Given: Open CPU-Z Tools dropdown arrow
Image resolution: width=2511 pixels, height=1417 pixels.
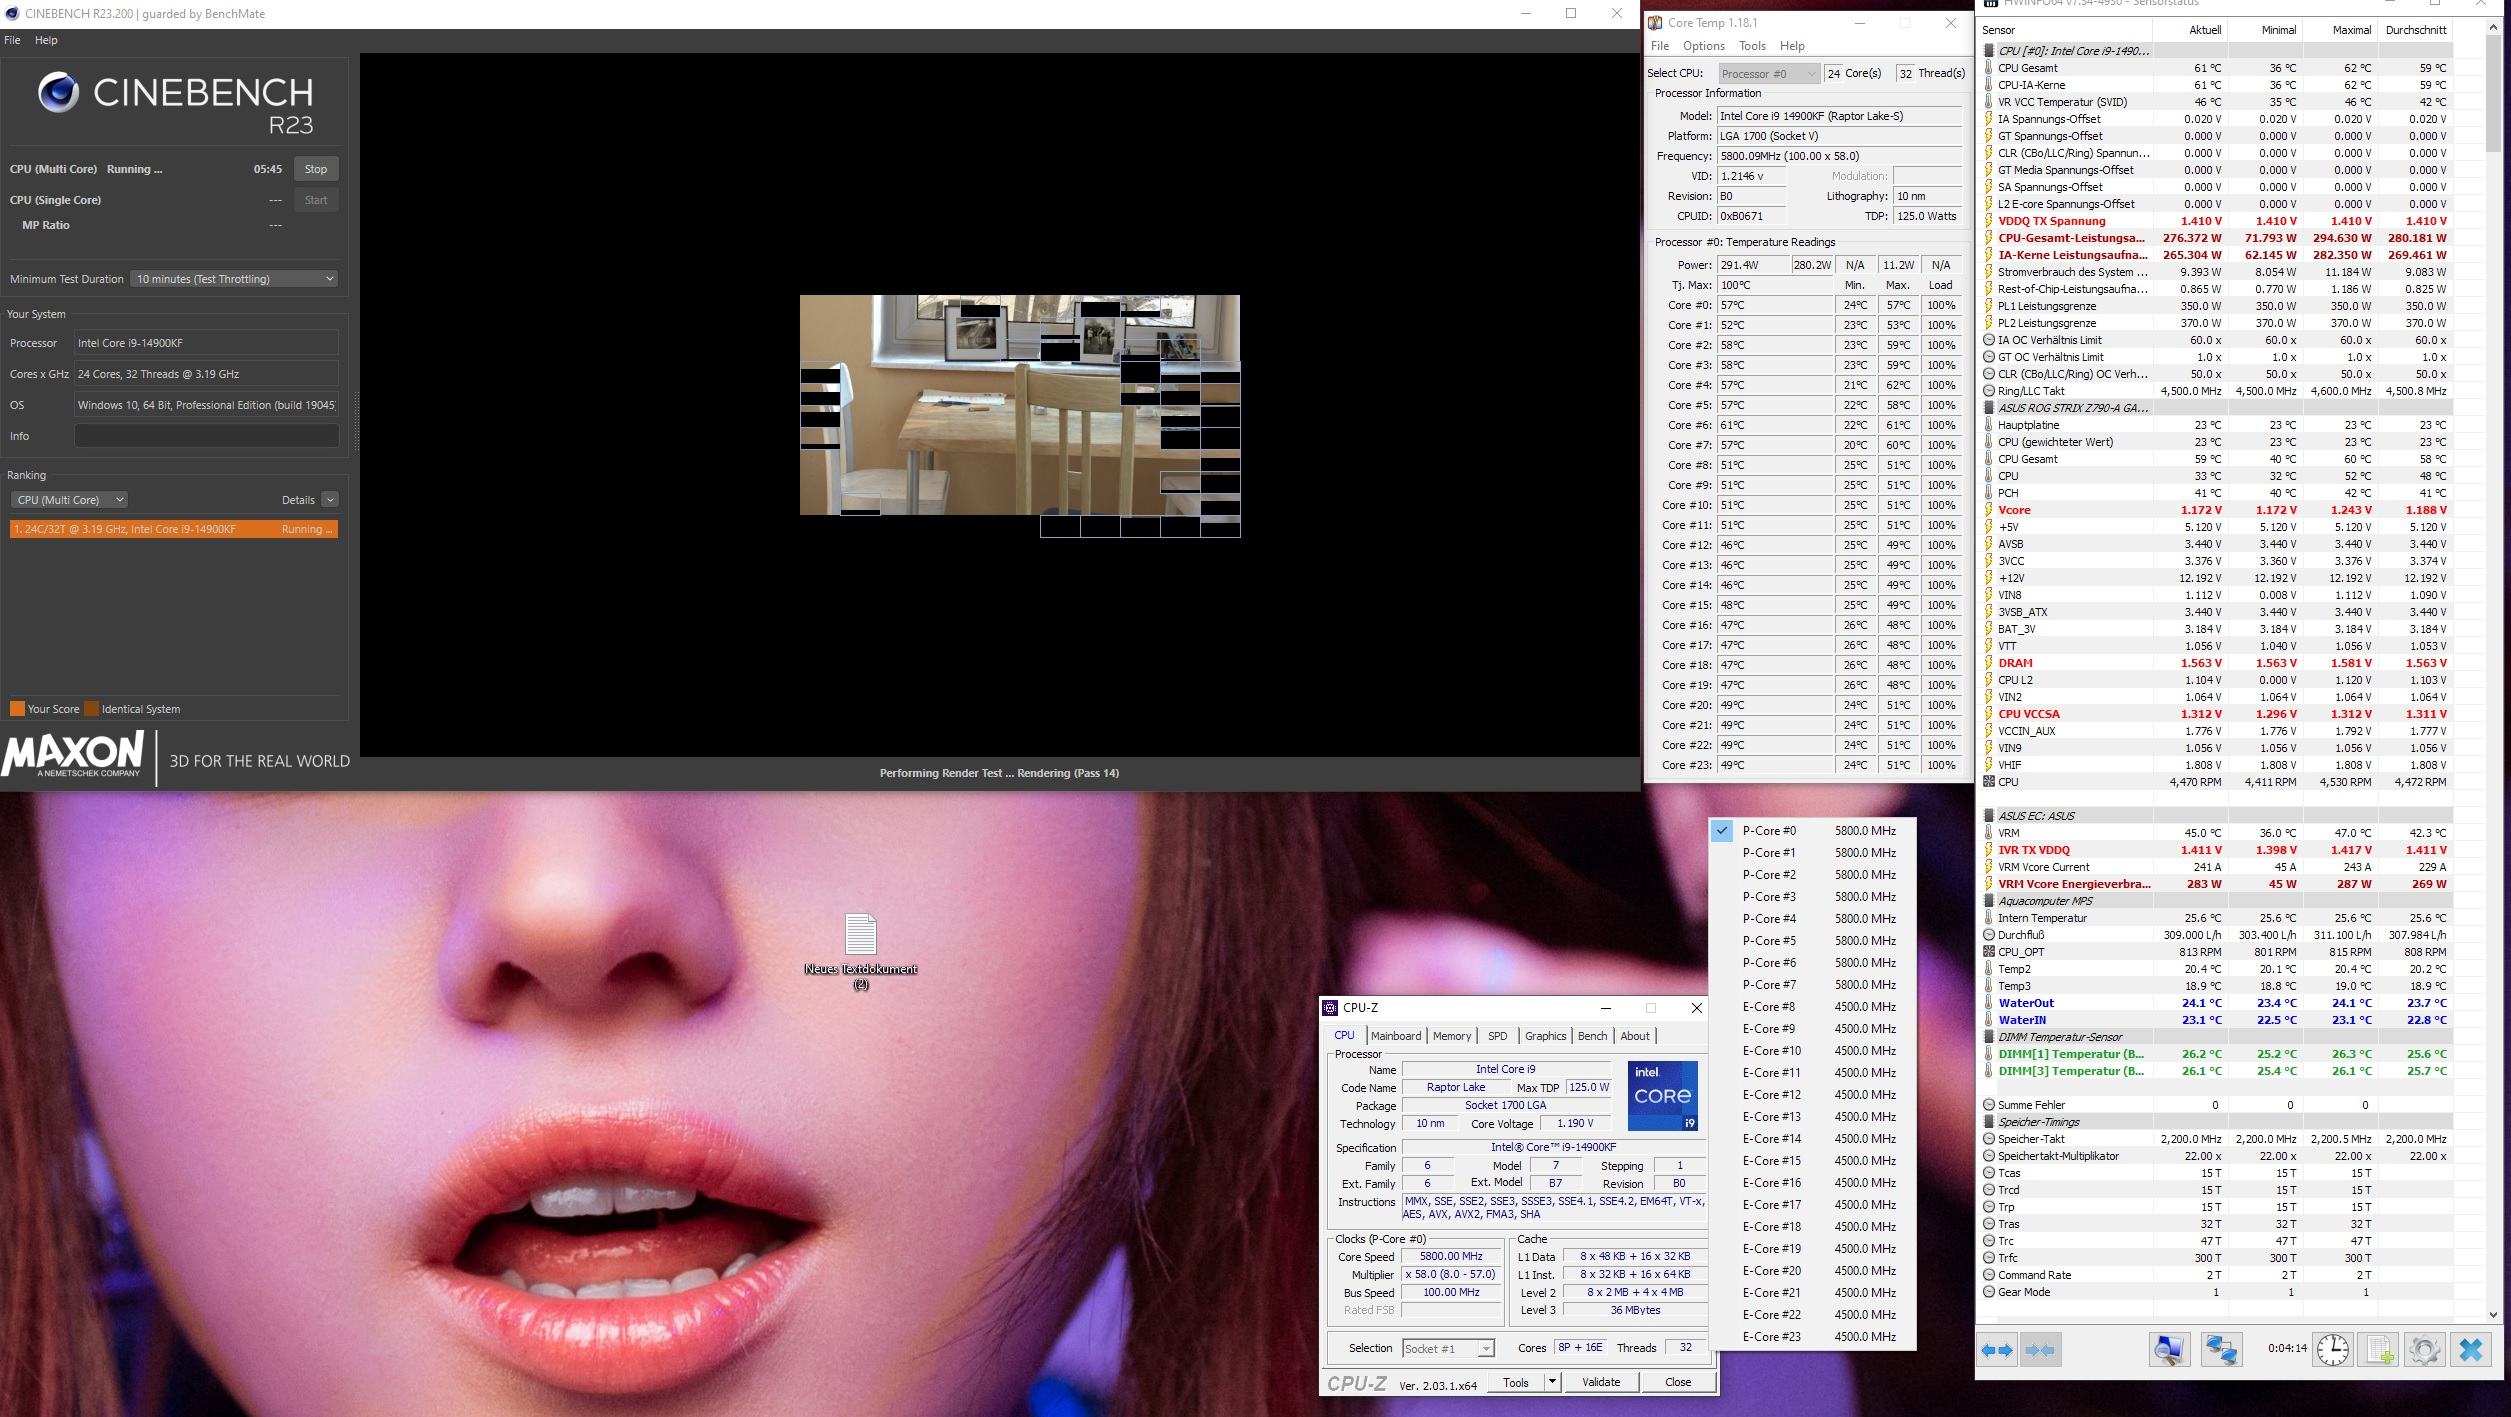Looking at the screenshot, I should coord(1552,1382).
